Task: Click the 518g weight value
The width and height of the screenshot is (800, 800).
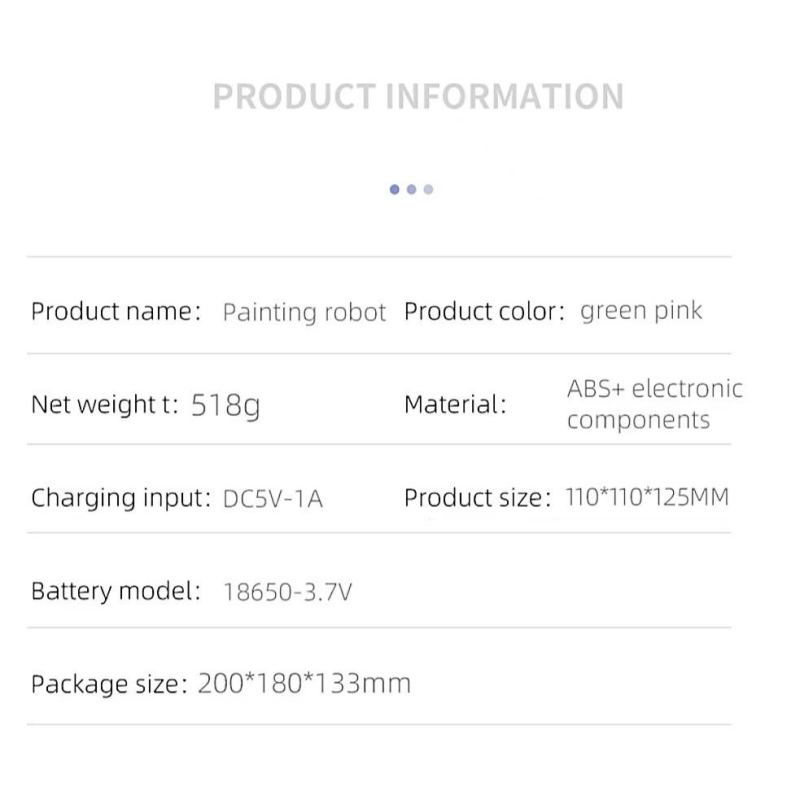Action: point(225,406)
